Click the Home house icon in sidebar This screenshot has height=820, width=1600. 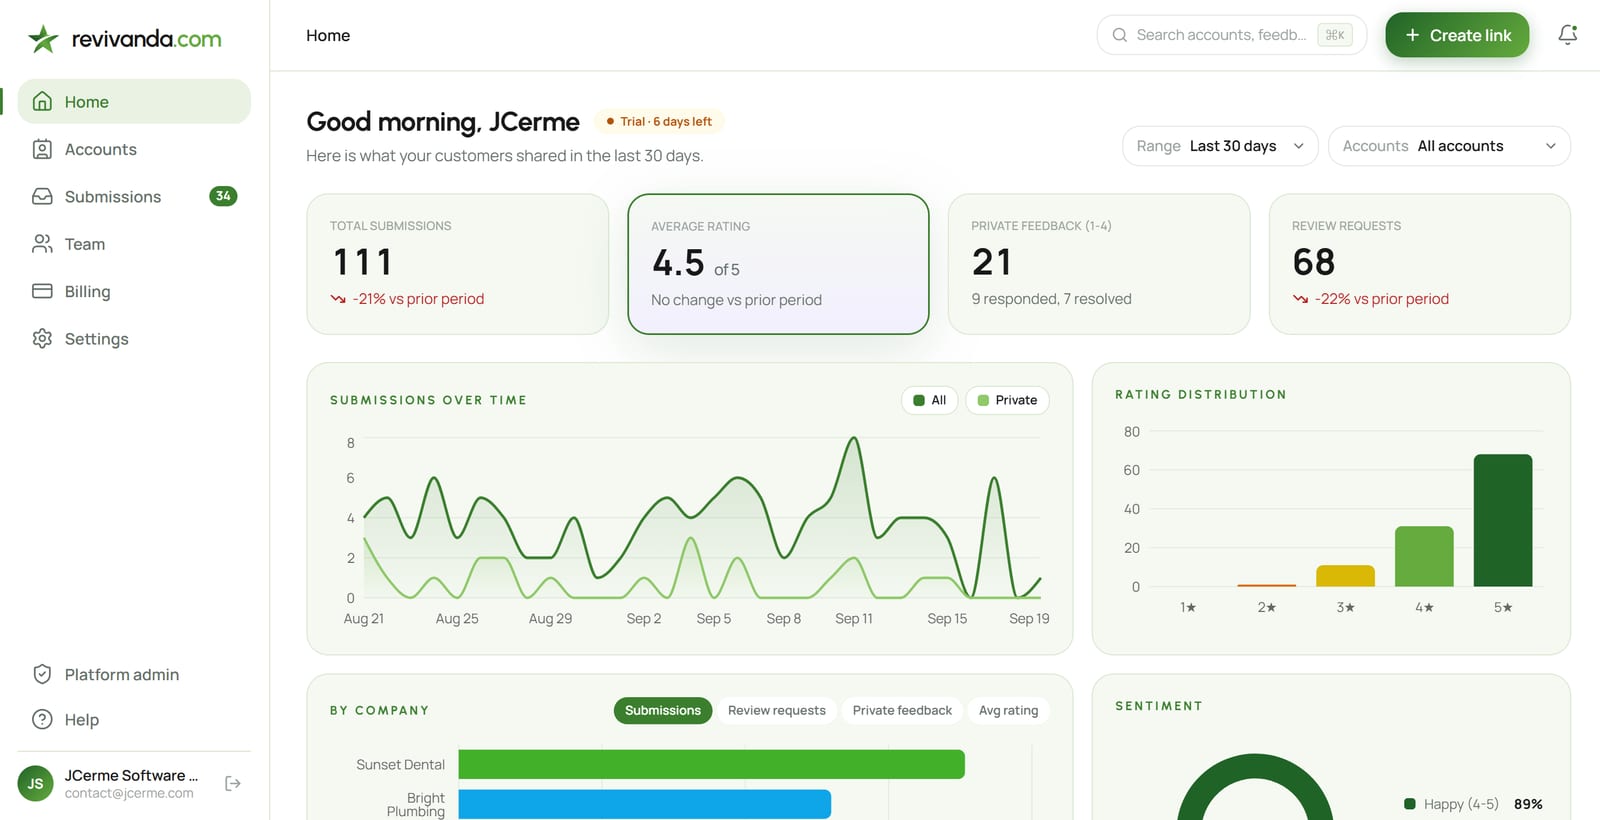point(42,101)
